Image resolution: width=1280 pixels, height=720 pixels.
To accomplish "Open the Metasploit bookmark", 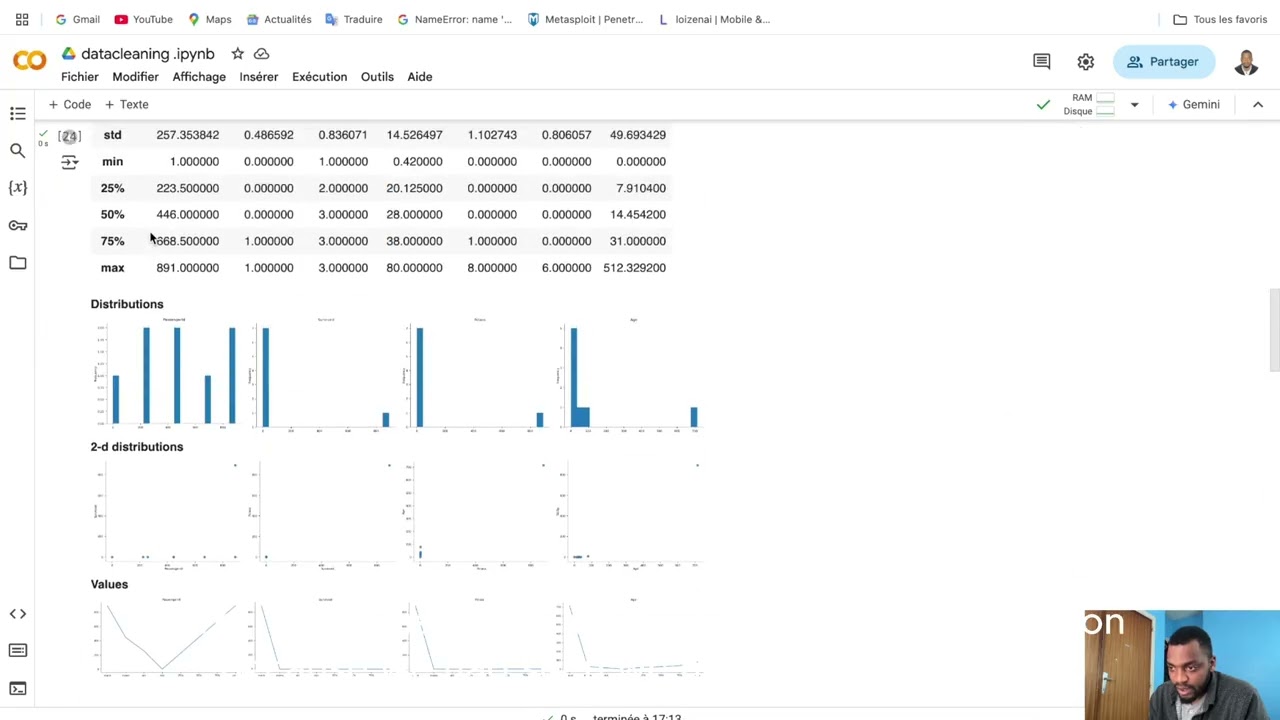I will coord(585,19).
